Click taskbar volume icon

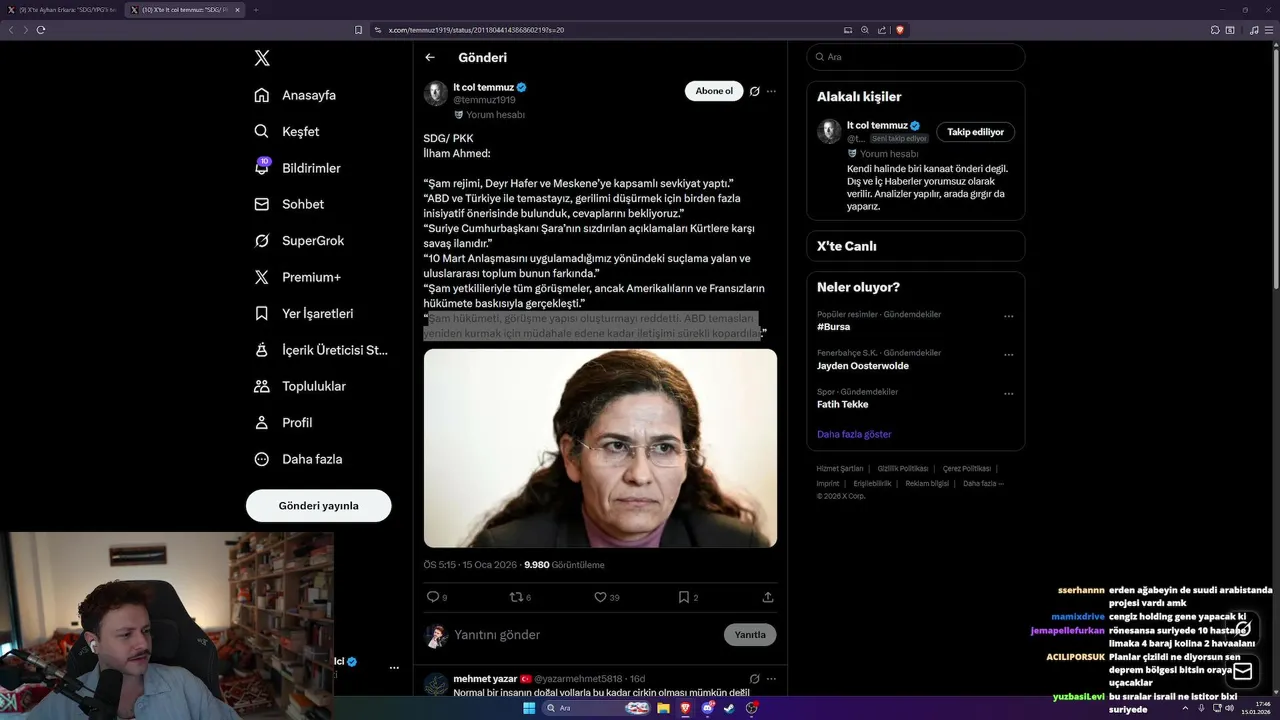[1230, 708]
